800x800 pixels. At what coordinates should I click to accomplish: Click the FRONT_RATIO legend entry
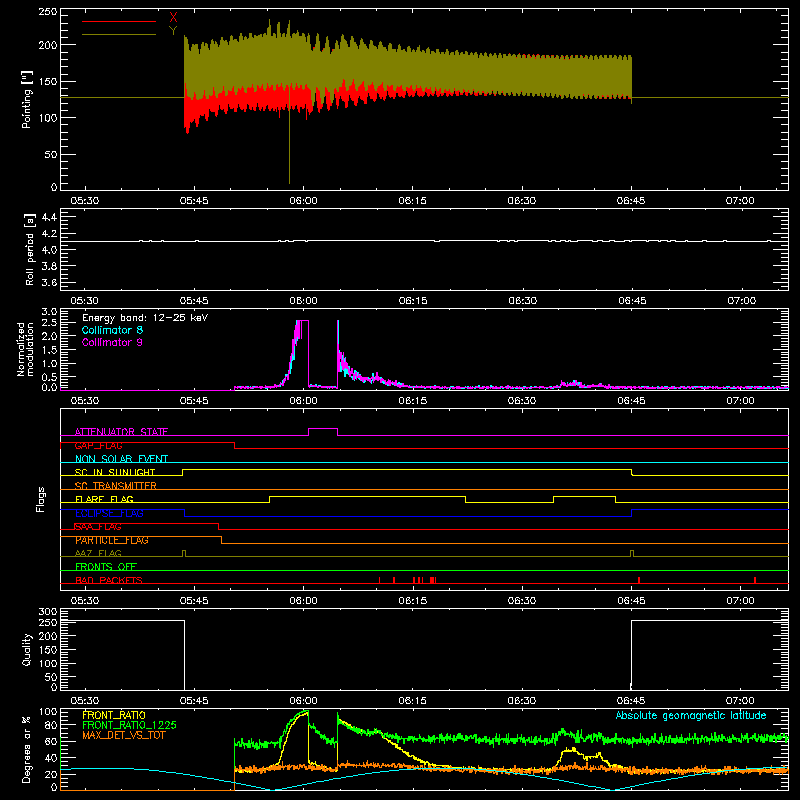[114, 715]
